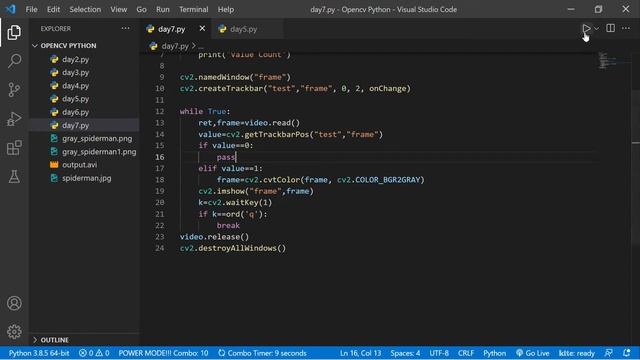Open the Help menu
The height and width of the screenshot is (360, 640).
(225, 9)
